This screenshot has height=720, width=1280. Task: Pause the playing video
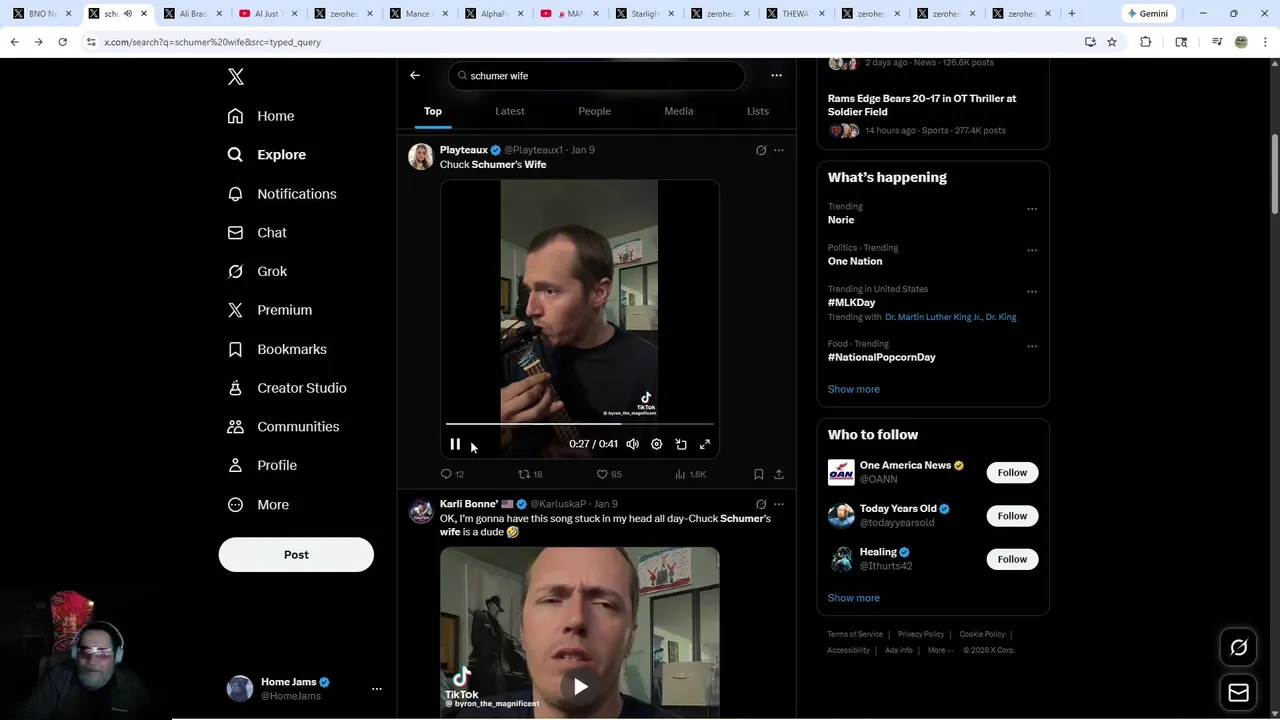click(455, 444)
